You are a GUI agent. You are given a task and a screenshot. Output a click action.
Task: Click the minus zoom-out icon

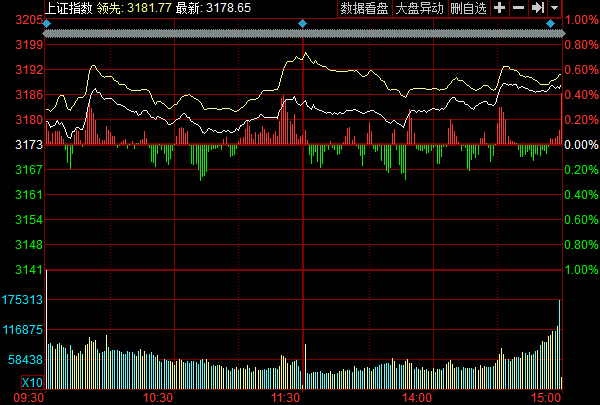518,8
